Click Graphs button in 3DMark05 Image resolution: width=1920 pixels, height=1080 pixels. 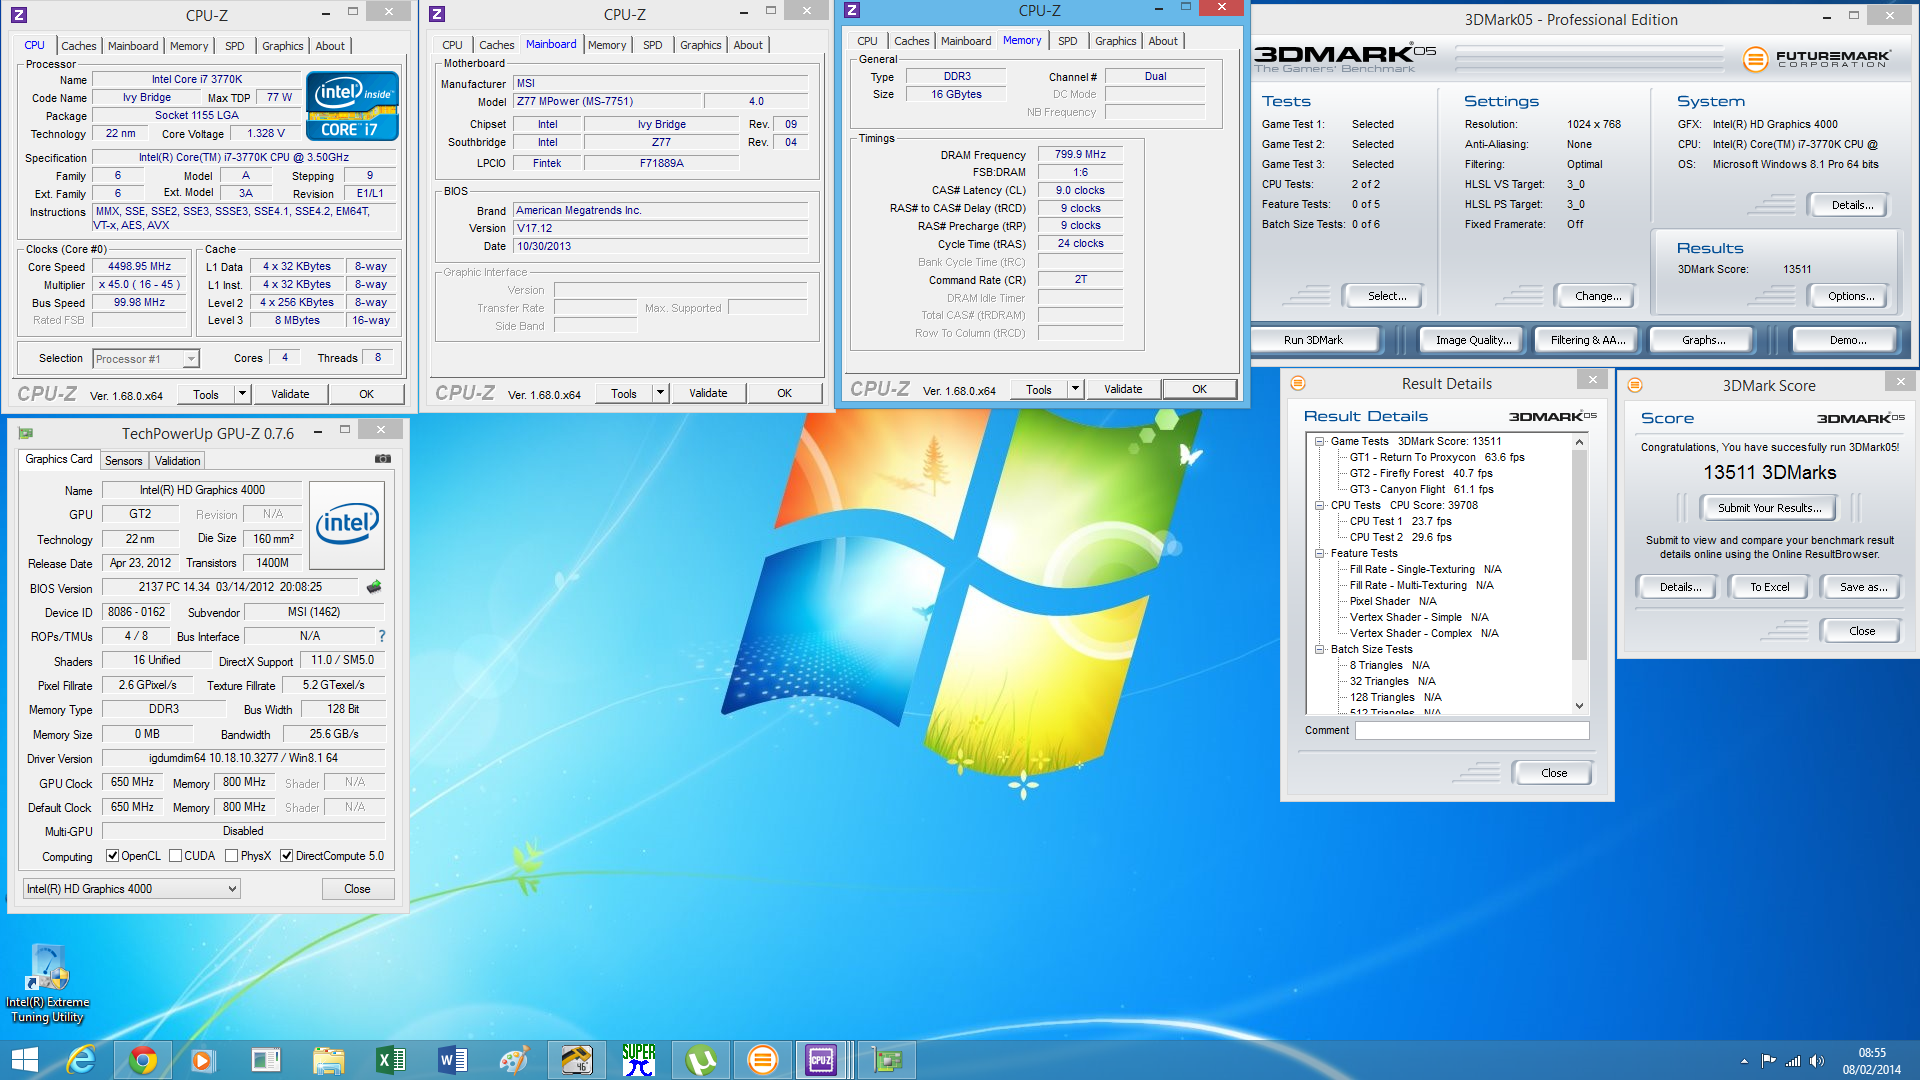(1704, 340)
